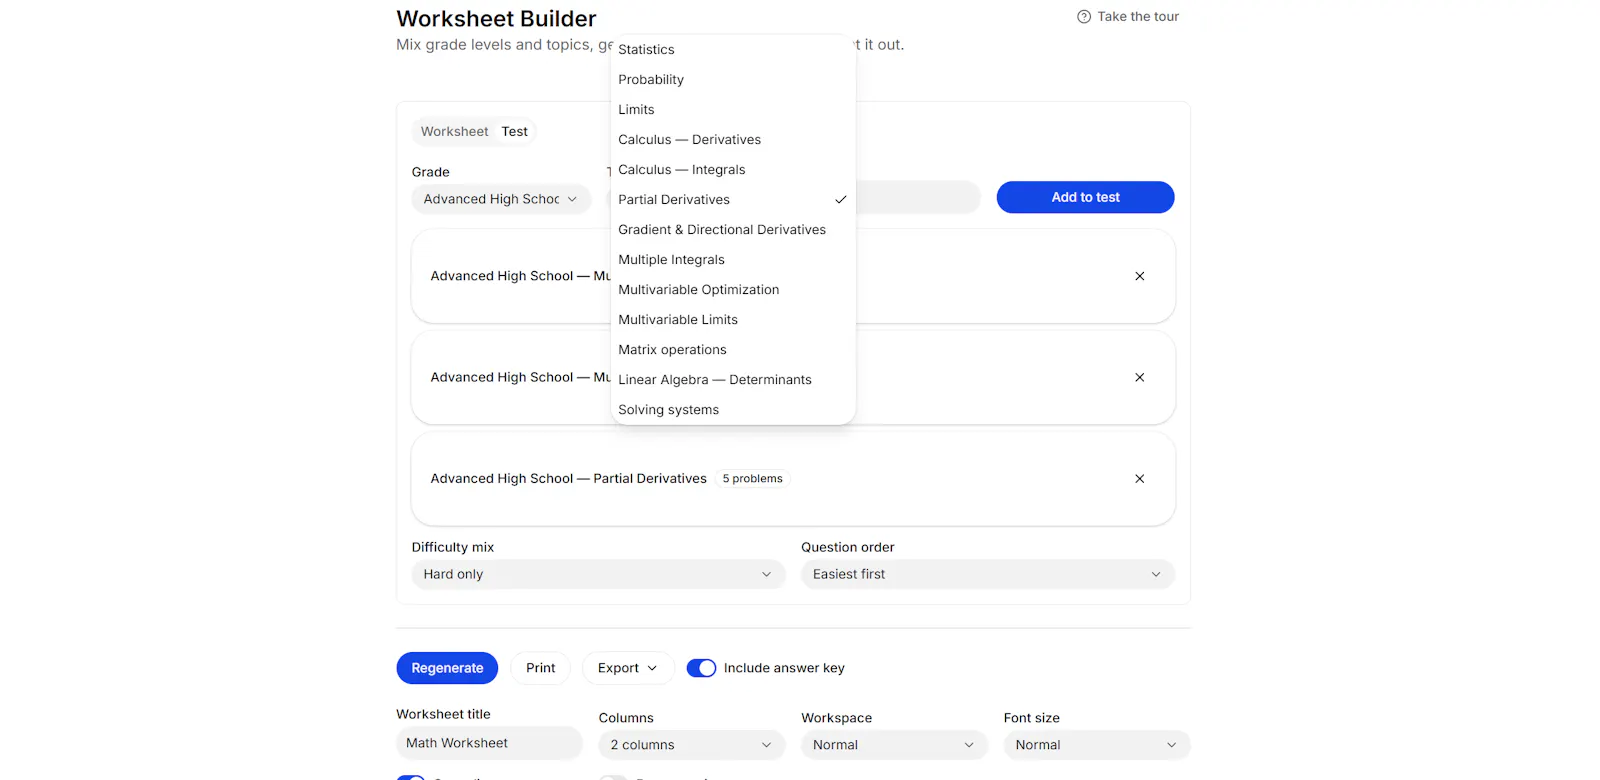Open the Workspace dropdown
Image resolution: width=1600 pixels, height=780 pixels.
coord(894,745)
